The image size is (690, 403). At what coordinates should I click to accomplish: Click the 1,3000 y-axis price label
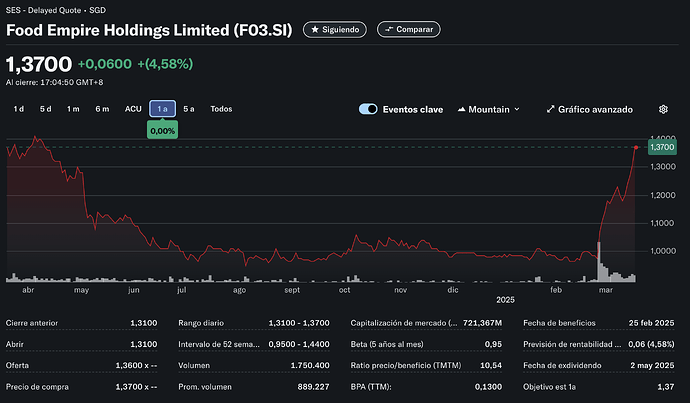click(663, 167)
